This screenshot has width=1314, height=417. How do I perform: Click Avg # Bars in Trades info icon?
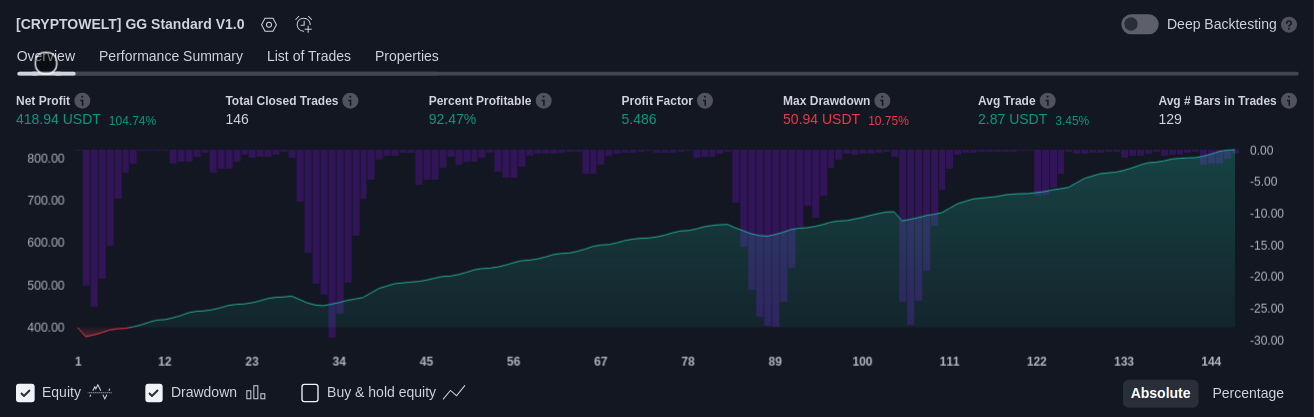coord(1289,101)
